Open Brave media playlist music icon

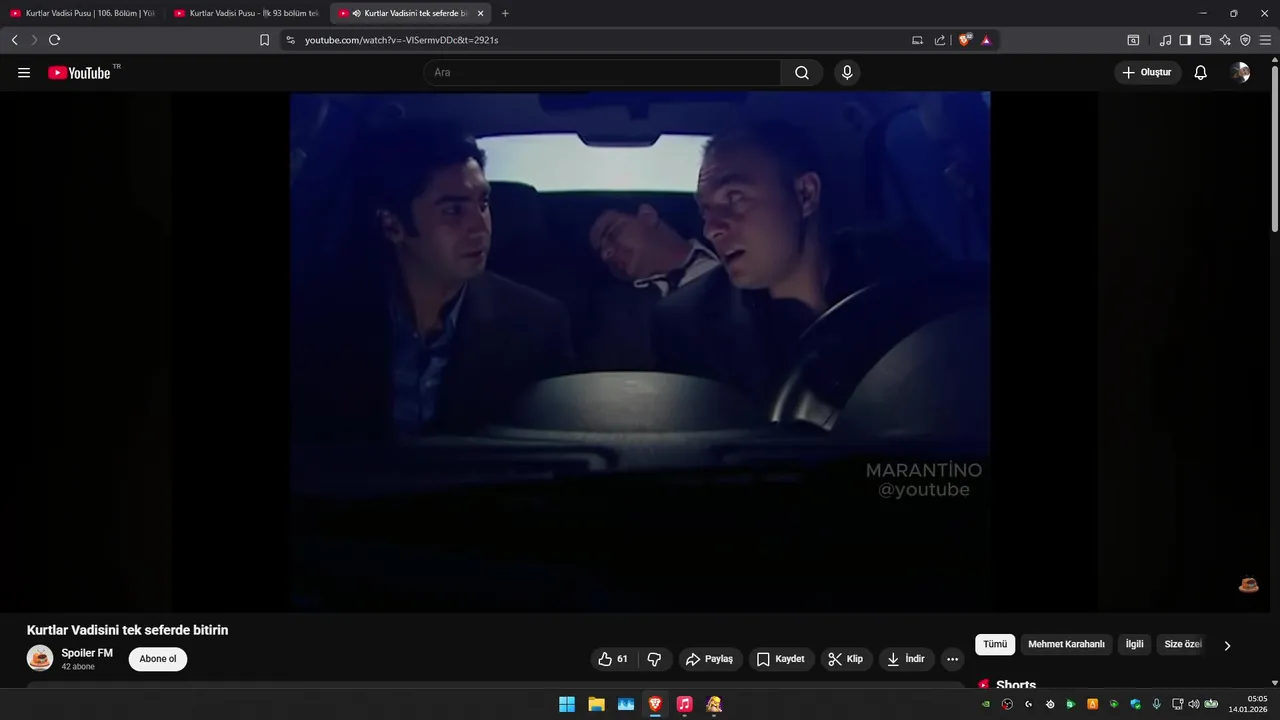[x=1165, y=40]
